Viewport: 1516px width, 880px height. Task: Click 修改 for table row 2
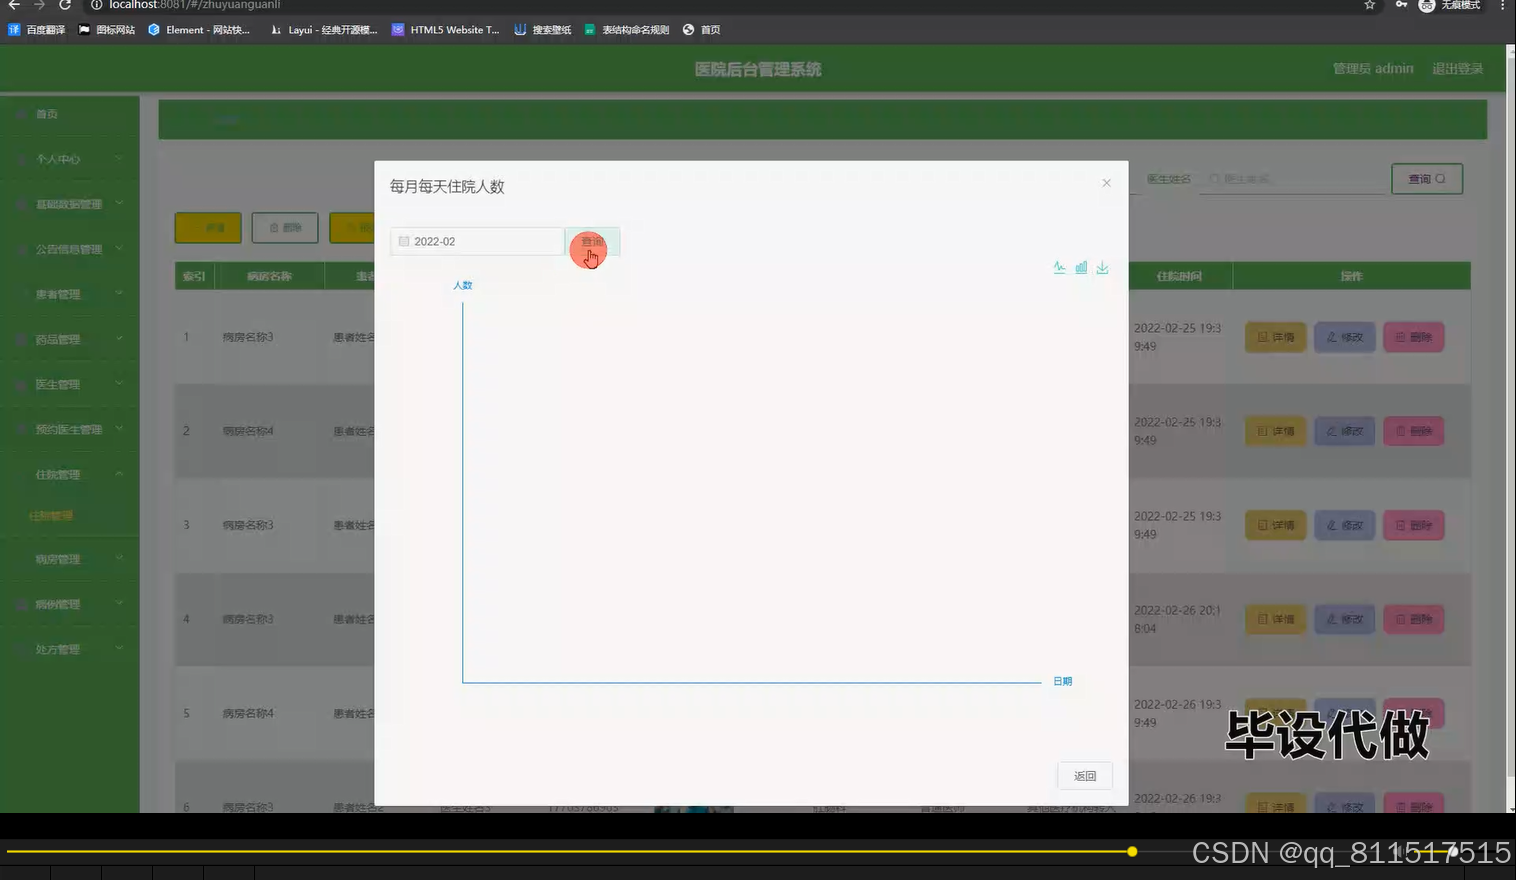coord(1345,431)
